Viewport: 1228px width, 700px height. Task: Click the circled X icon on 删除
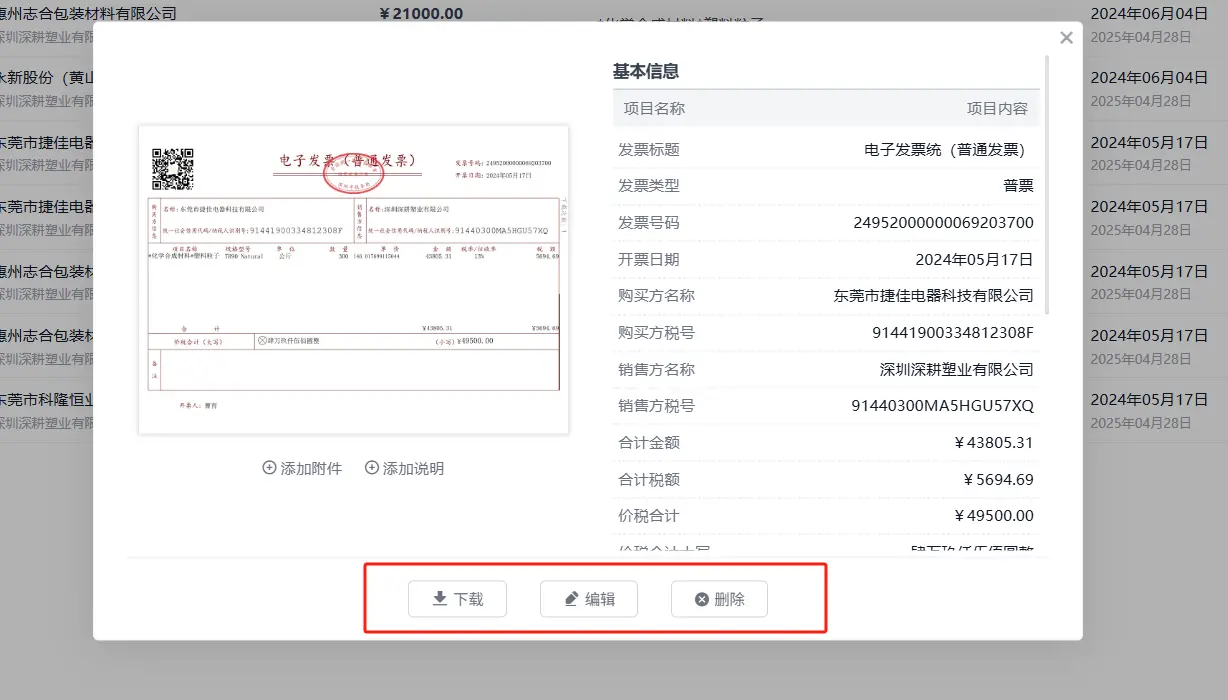pyautogui.click(x=702, y=599)
